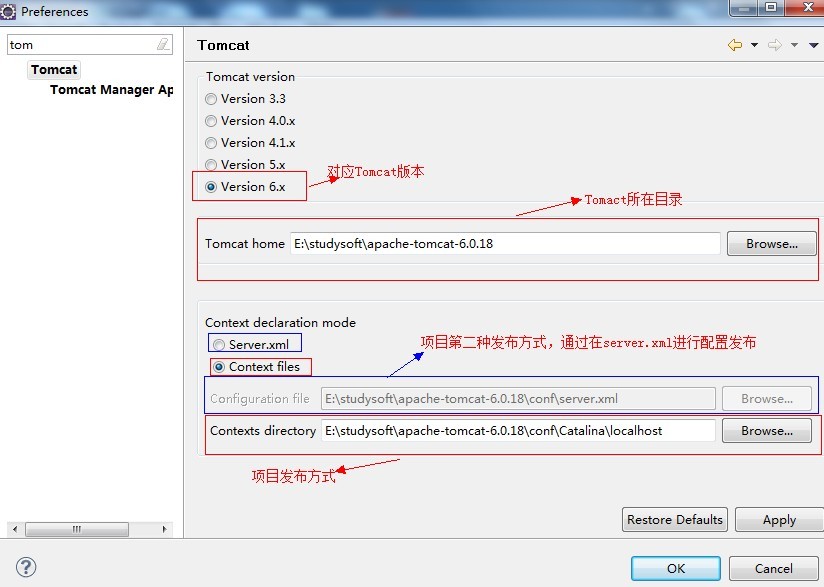This screenshot has width=824, height=587.
Task: Click the Tomcat home label
Action: point(244,244)
